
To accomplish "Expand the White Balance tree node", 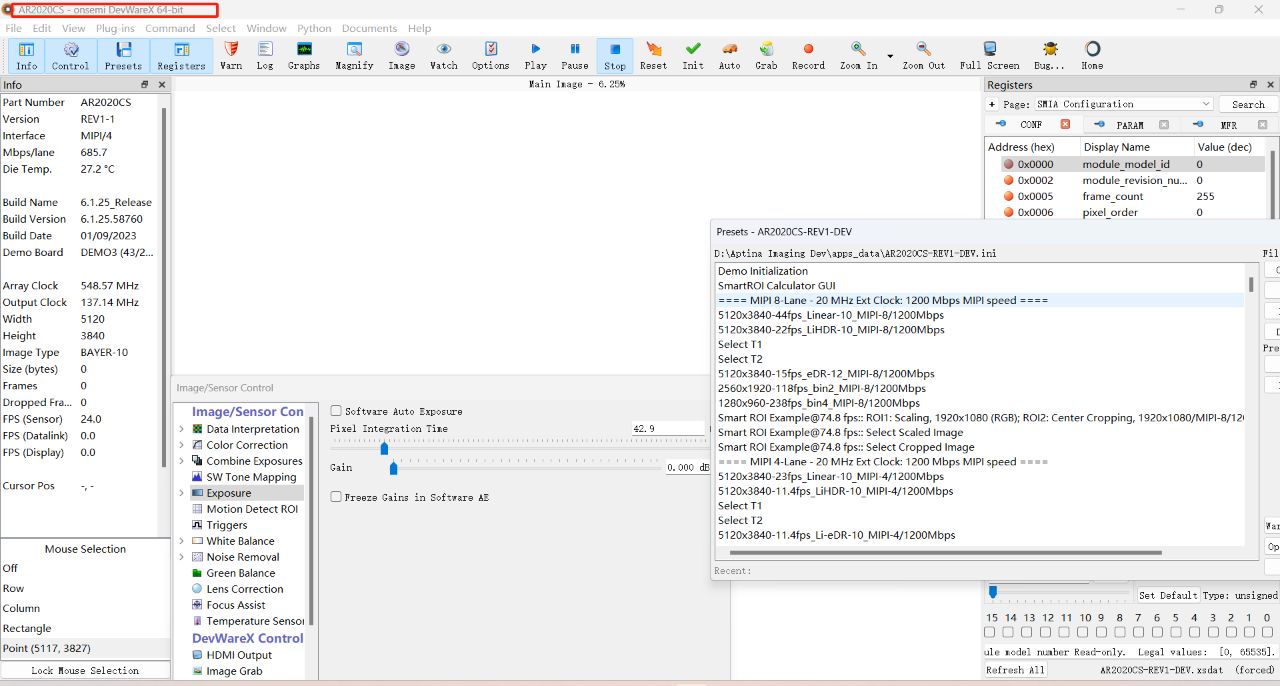I will coord(181,541).
